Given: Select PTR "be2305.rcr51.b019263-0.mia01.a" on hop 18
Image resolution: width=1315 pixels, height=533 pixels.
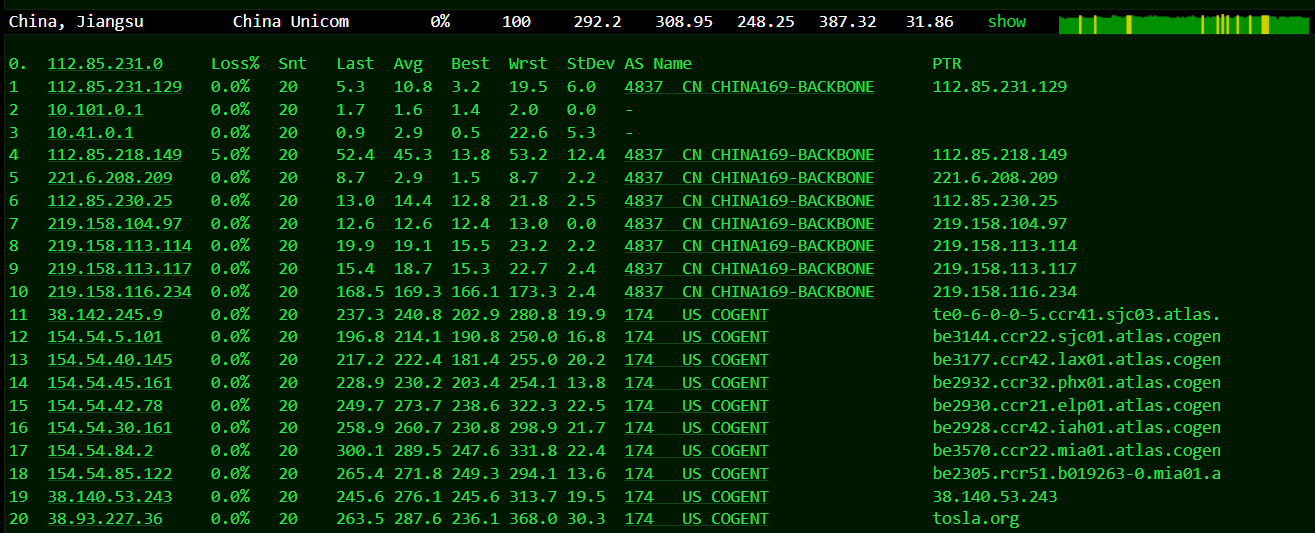Looking at the screenshot, I should pyautogui.click(x=1077, y=474).
